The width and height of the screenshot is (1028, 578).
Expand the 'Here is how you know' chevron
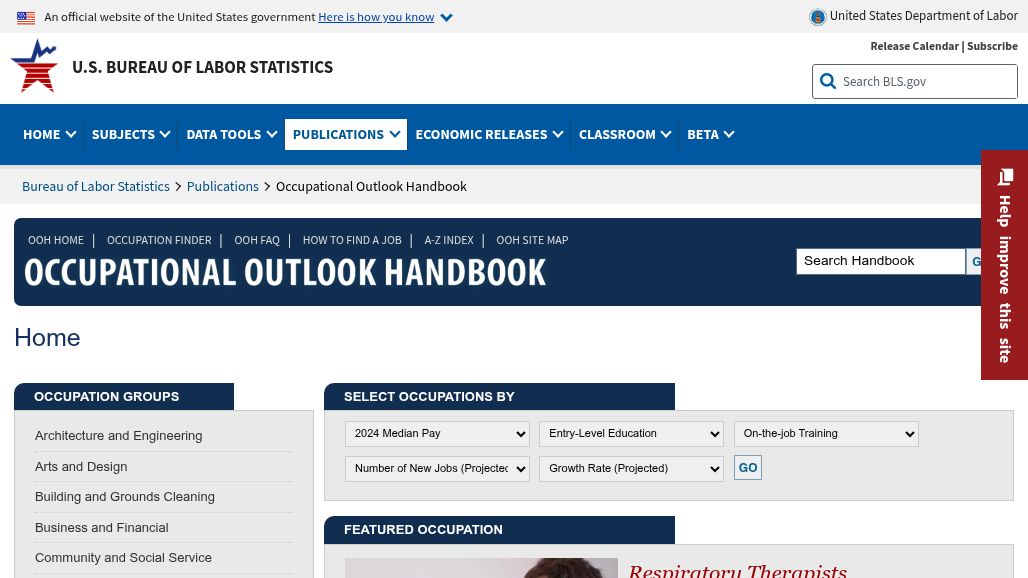click(446, 18)
